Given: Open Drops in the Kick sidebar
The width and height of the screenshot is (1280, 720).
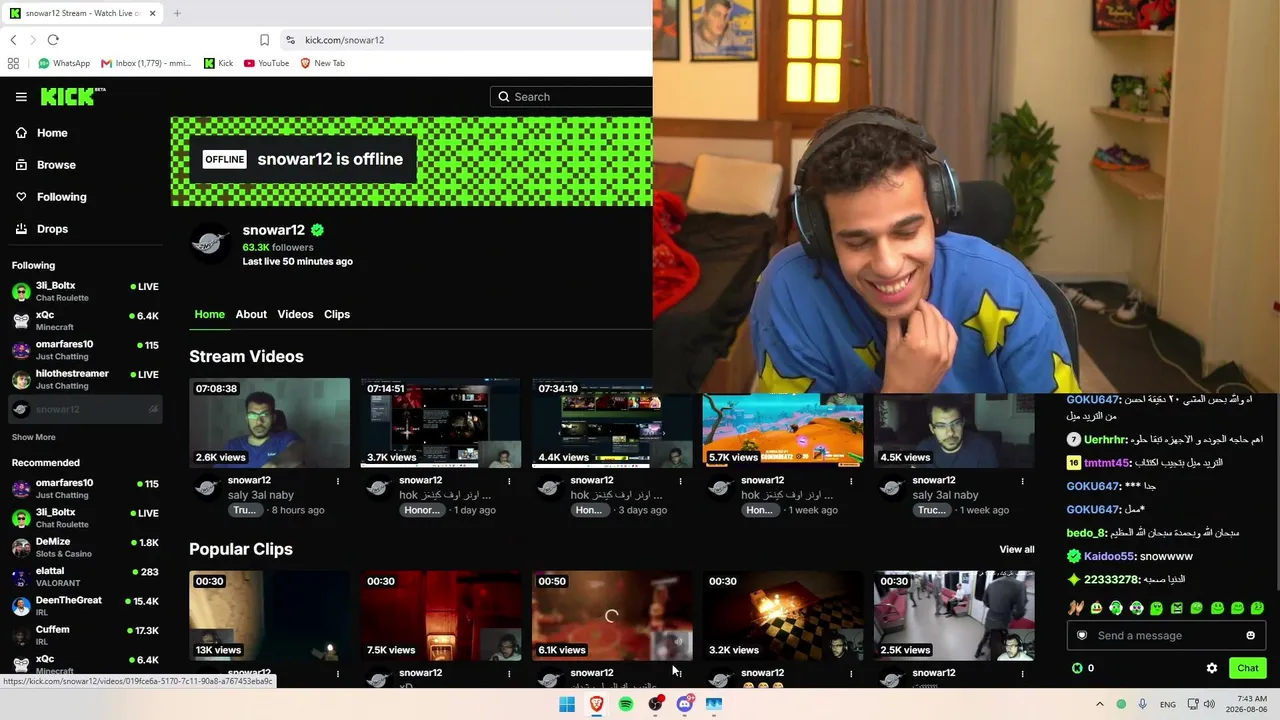Looking at the screenshot, I should click(x=42, y=229).
